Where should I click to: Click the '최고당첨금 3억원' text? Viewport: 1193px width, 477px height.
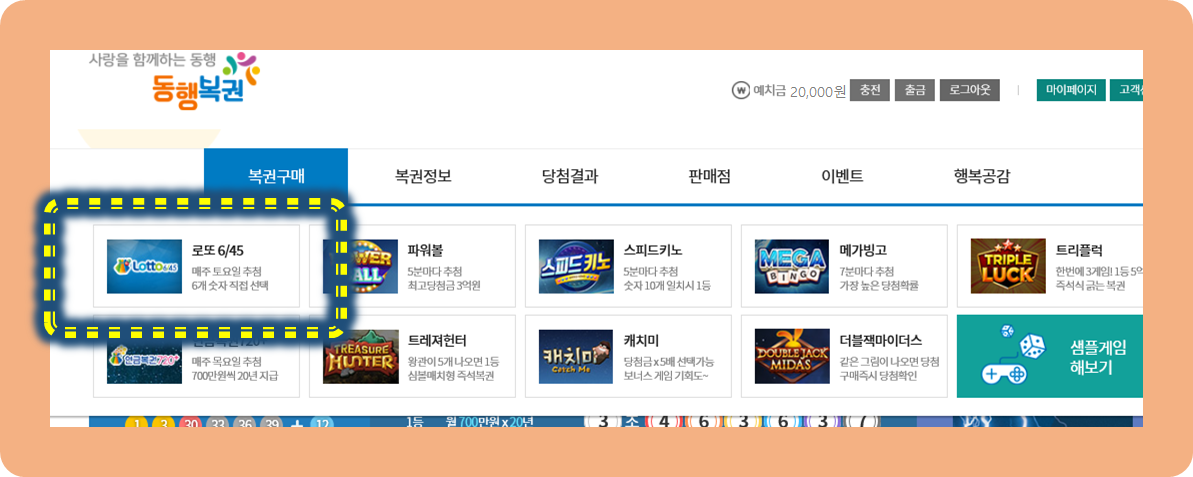point(444,286)
